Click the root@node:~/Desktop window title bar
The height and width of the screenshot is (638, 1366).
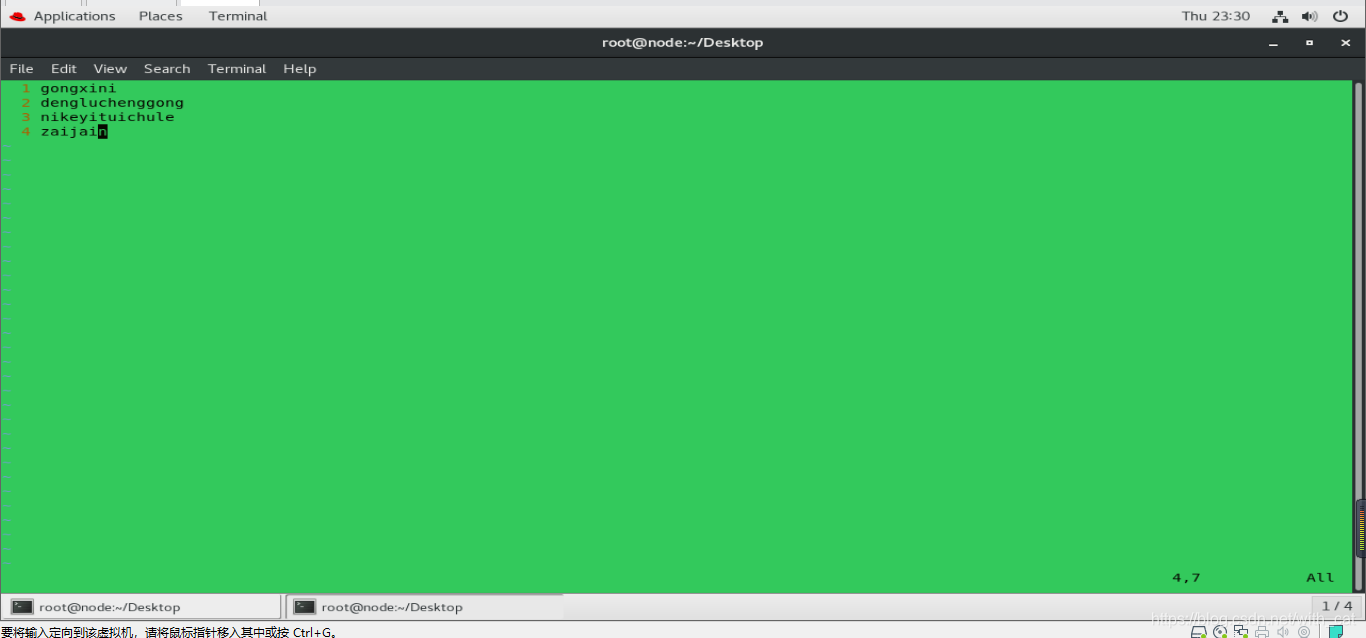pos(682,43)
